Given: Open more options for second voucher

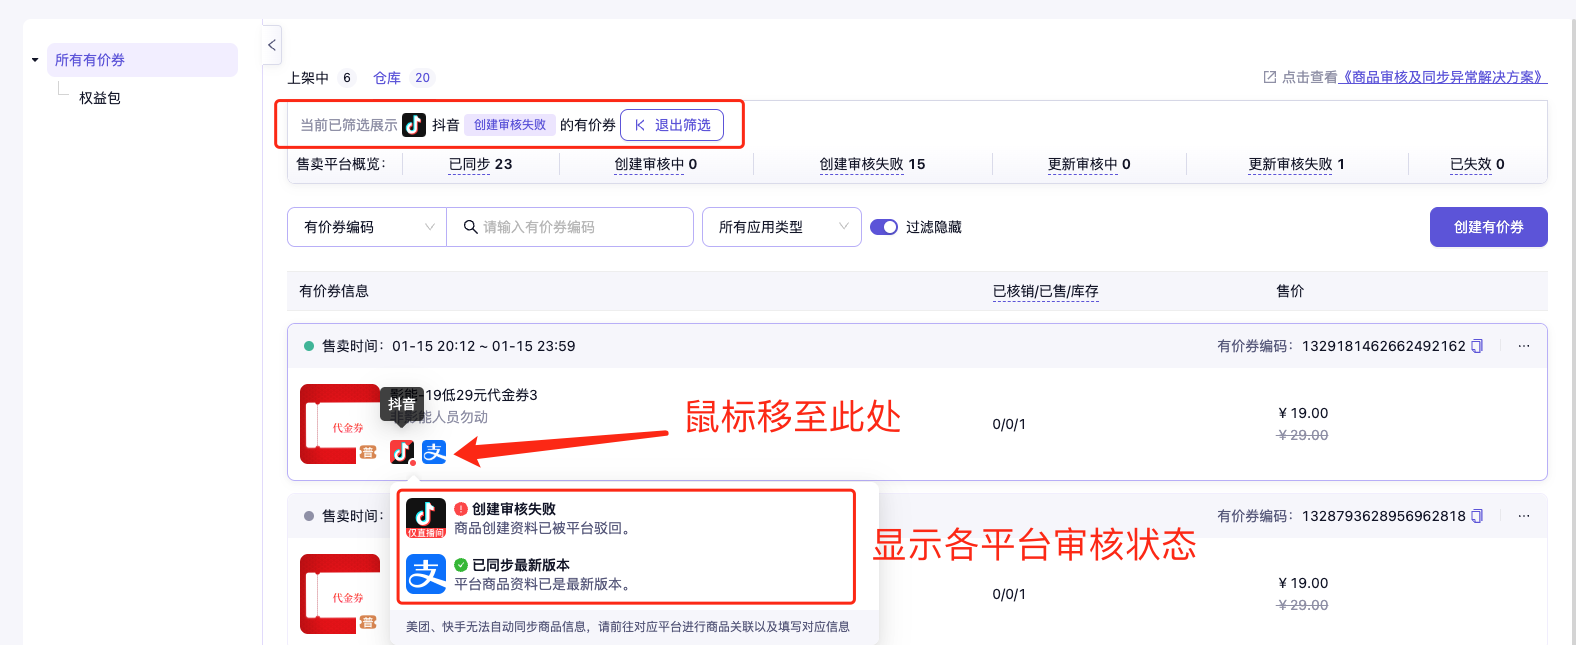Looking at the screenshot, I should tap(1524, 516).
